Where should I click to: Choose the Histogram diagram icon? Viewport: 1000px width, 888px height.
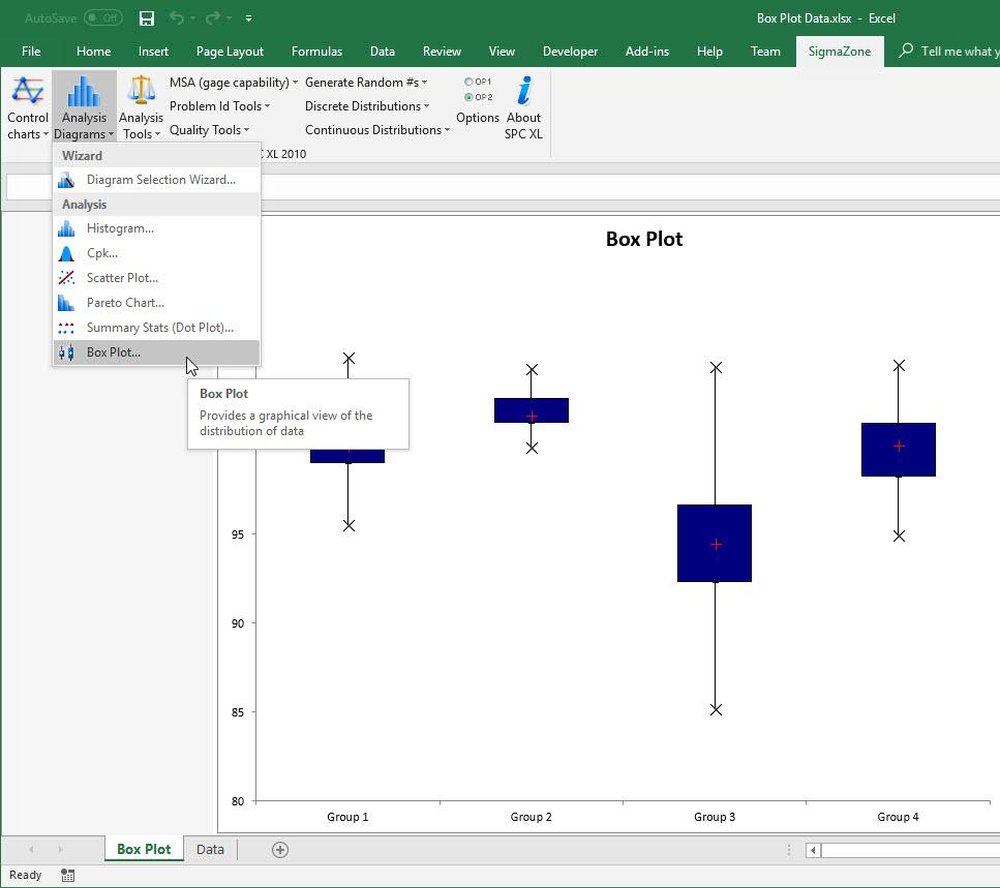pos(66,228)
